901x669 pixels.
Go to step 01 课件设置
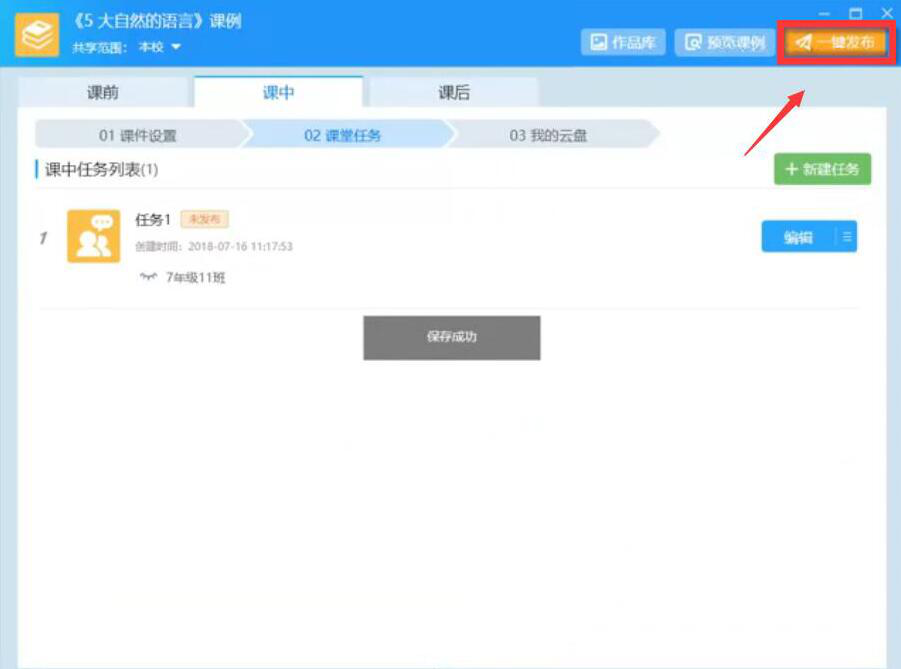tap(138, 135)
